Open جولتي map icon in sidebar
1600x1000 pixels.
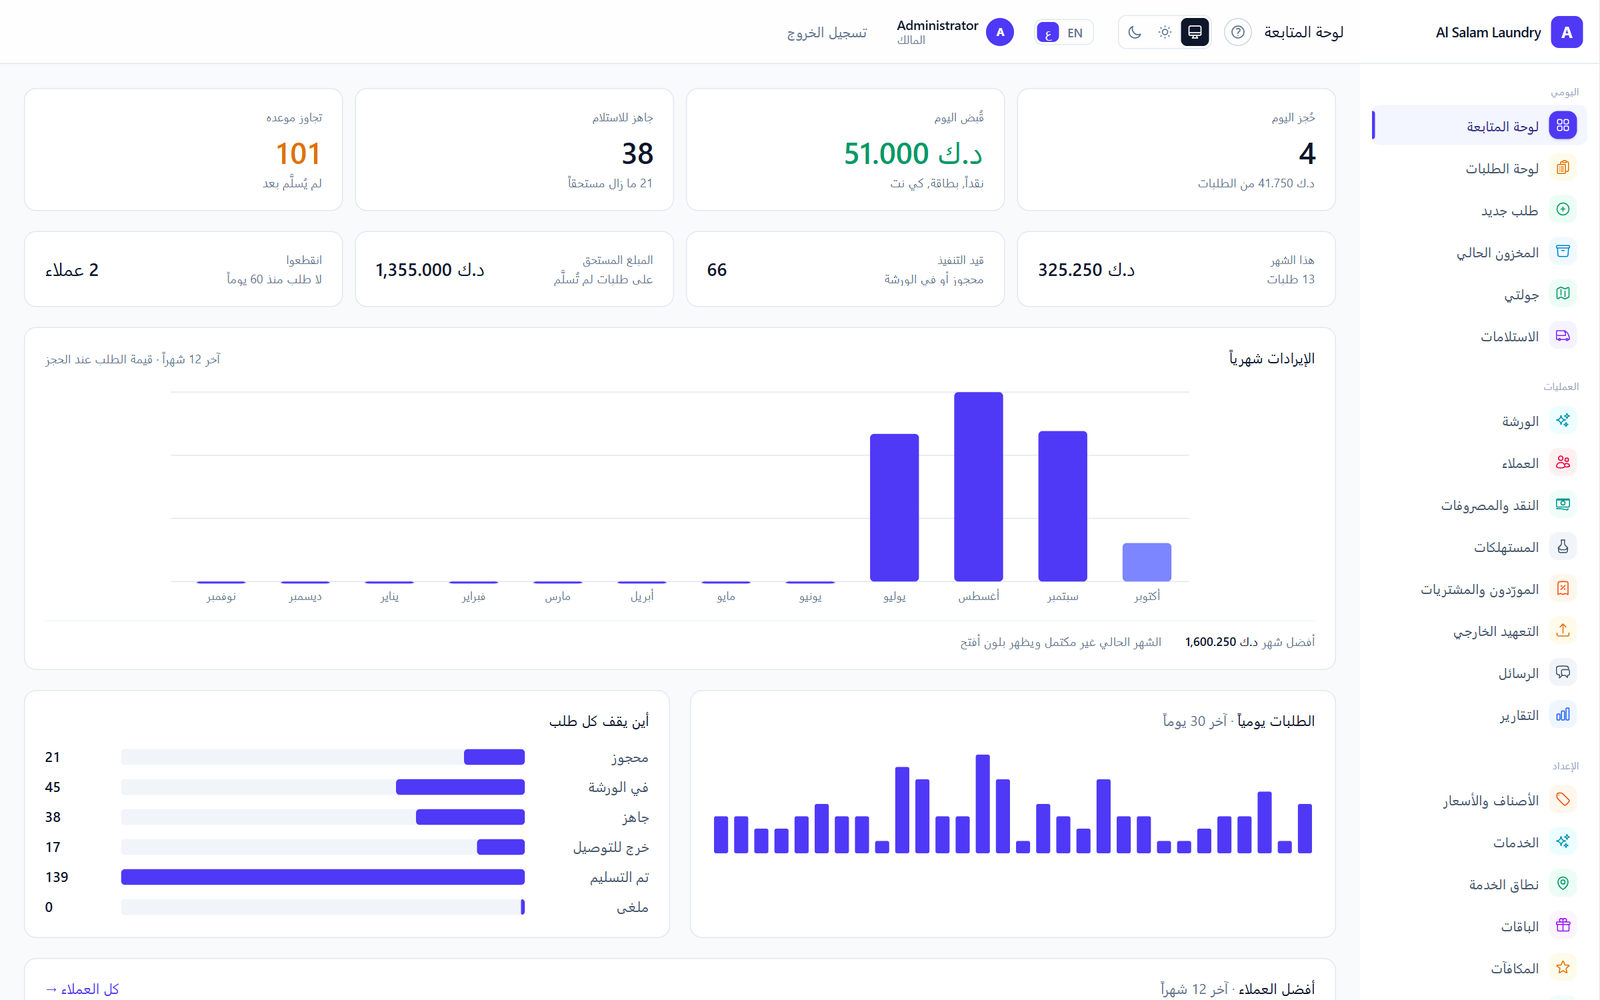(1562, 293)
